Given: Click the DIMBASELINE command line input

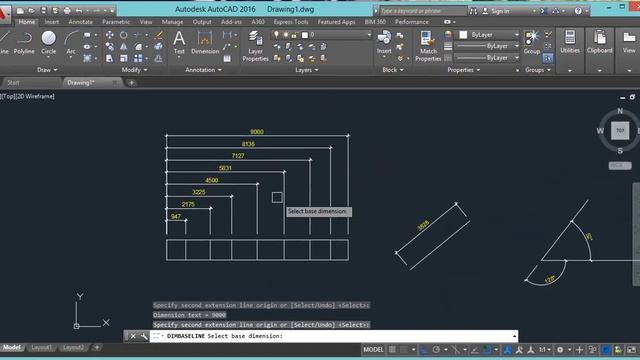Looking at the screenshot, I should pyautogui.click(x=333, y=336).
